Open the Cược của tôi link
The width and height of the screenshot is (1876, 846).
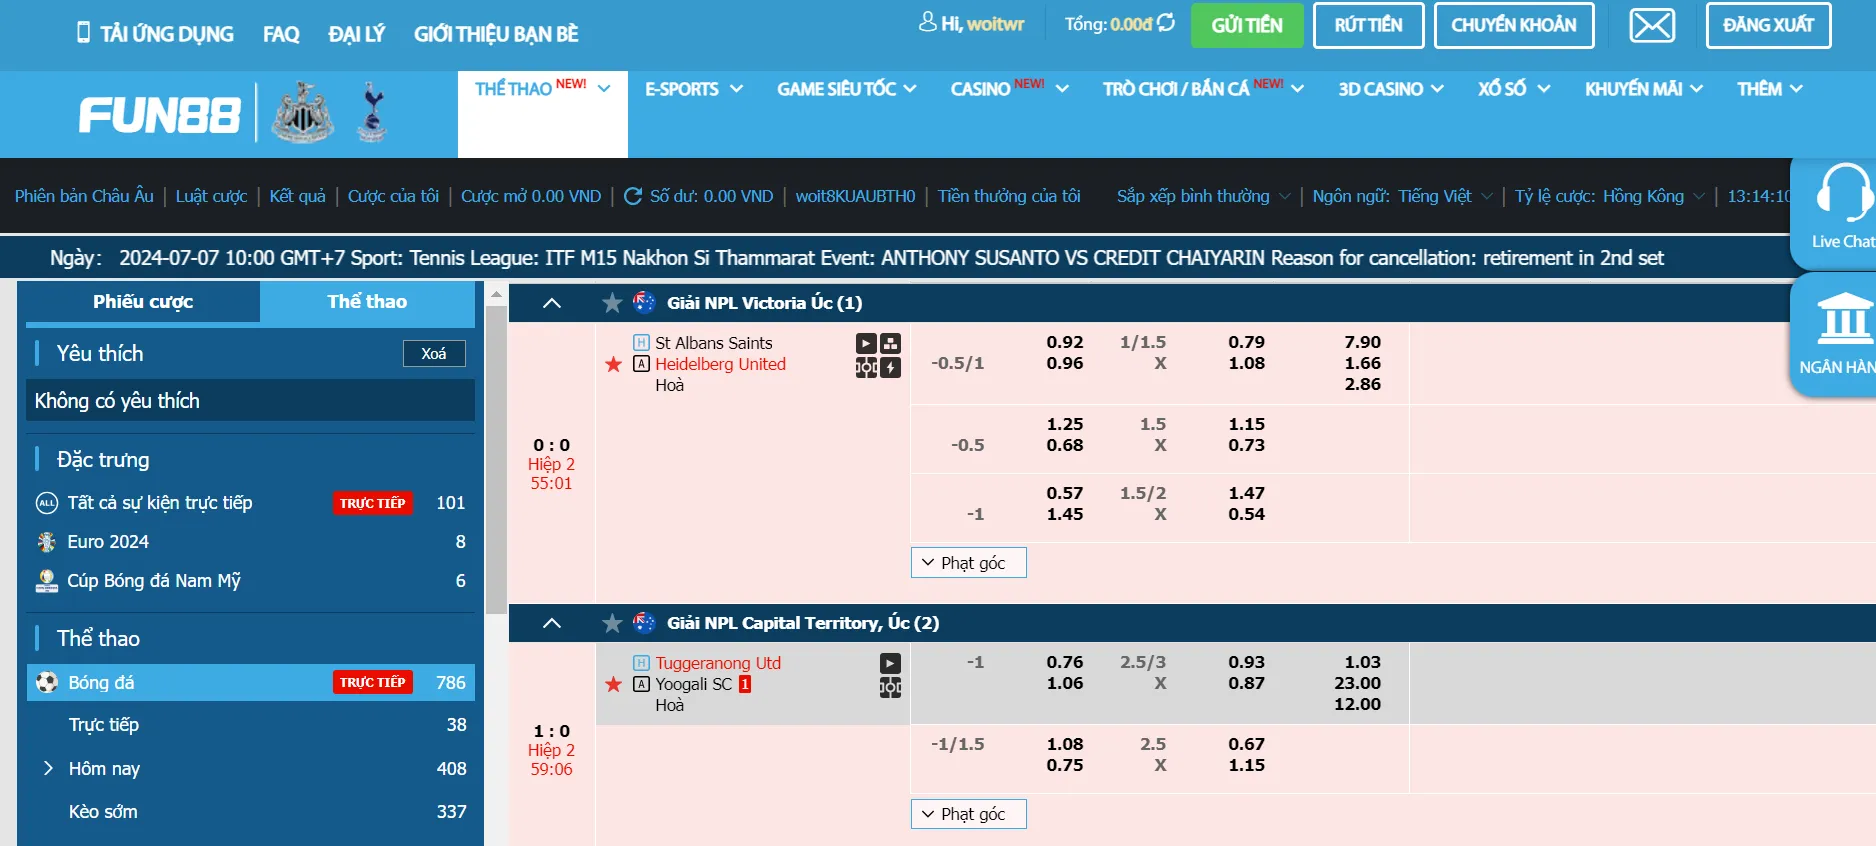coord(393,196)
